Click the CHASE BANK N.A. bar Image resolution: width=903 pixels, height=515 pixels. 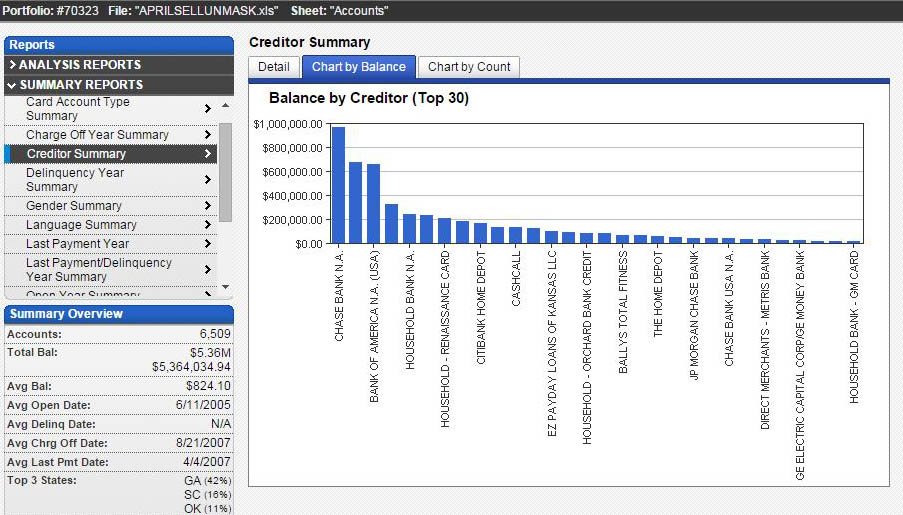coord(339,185)
